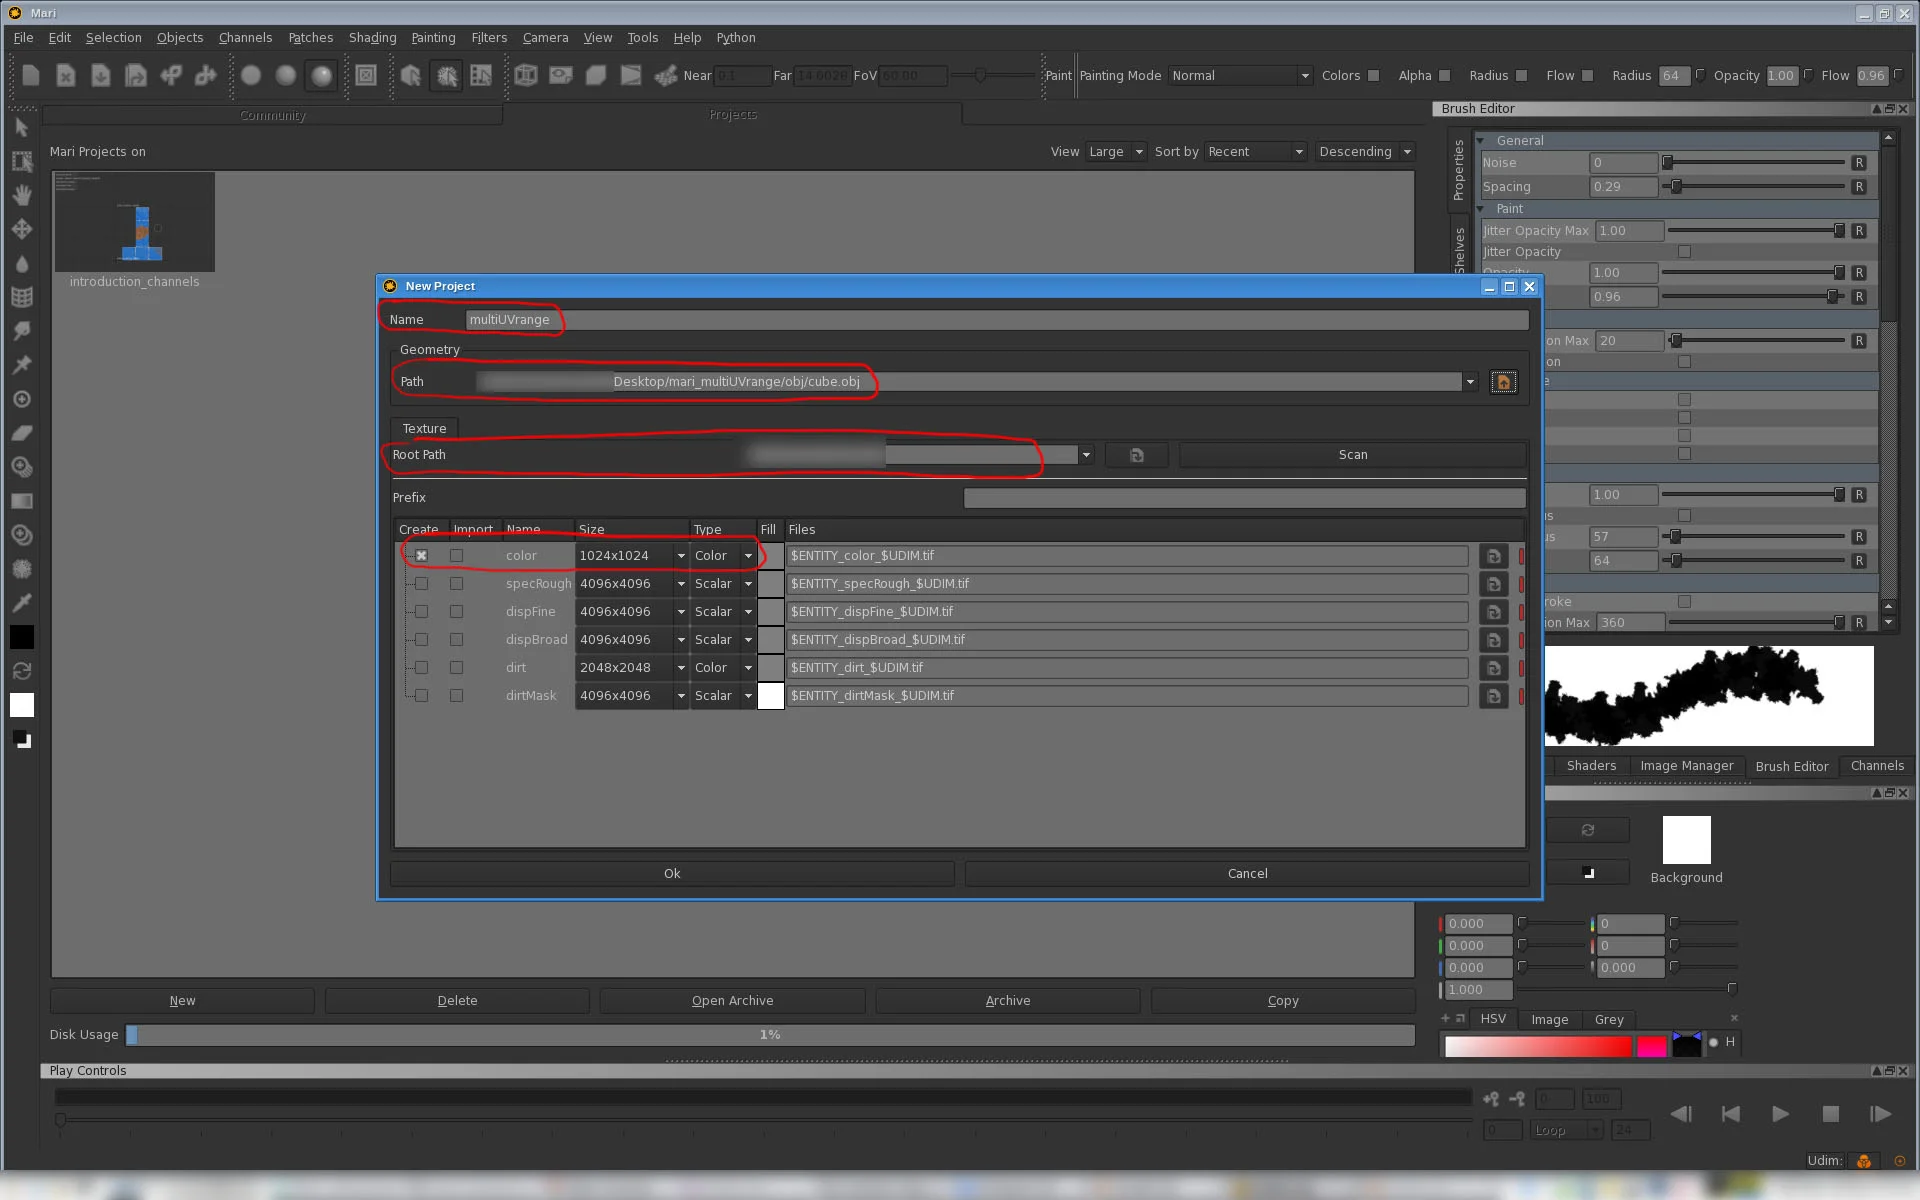Image resolution: width=1920 pixels, height=1200 pixels.
Task: Click the wireframe cube camera icon
Action: [x=526, y=76]
